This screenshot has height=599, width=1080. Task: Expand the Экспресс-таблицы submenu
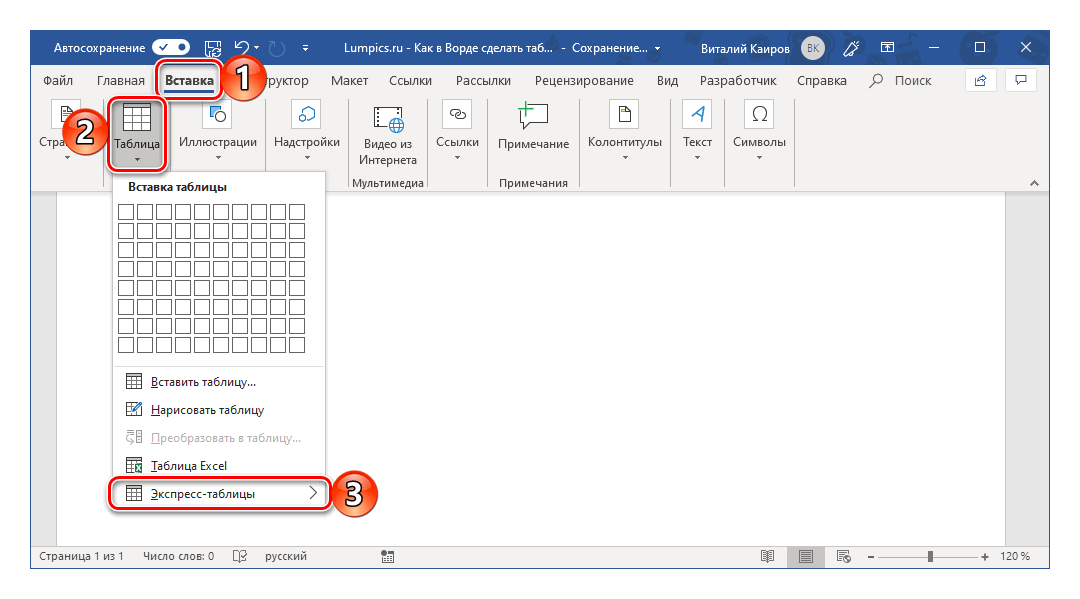coord(220,494)
